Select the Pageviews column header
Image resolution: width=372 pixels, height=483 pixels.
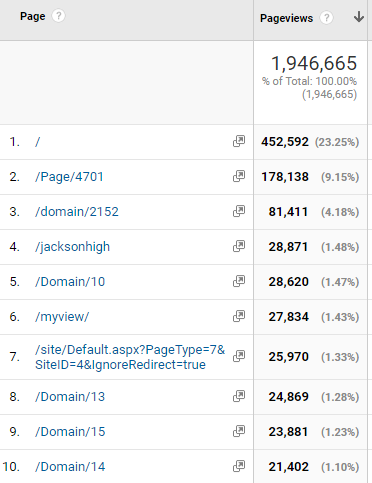pyautogui.click(x=286, y=18)
